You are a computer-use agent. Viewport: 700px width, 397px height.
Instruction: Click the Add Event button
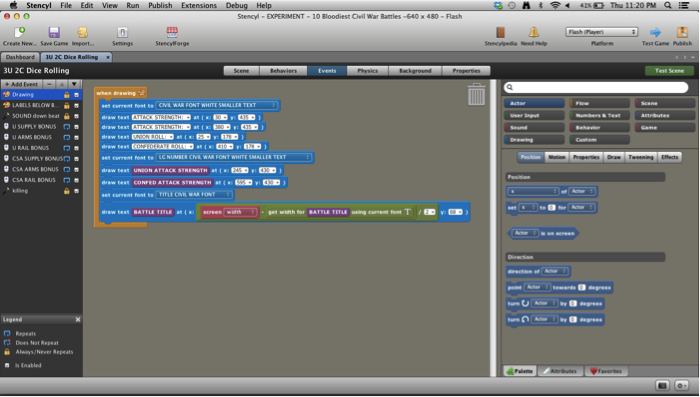coord(21,84)
